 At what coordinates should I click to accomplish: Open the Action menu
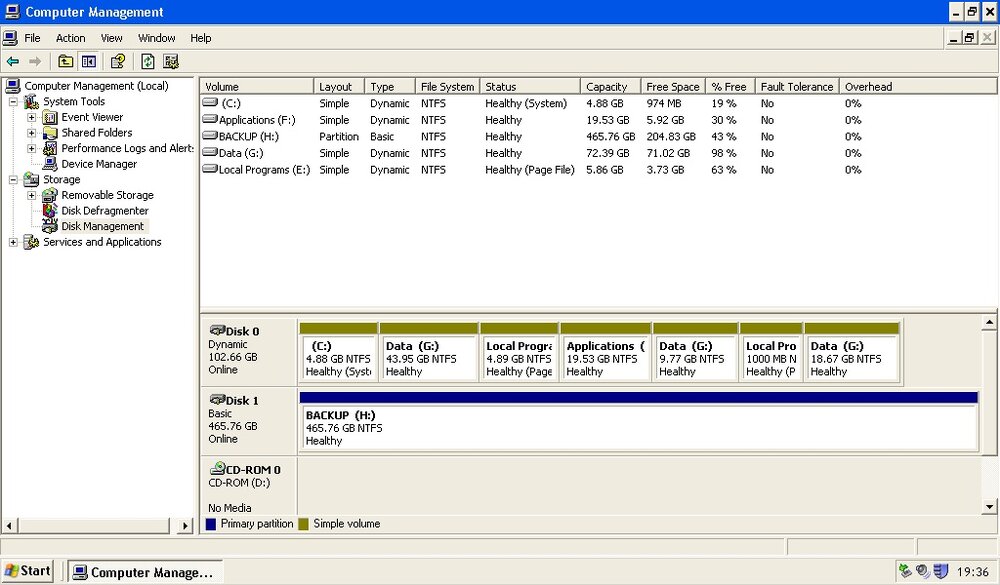70,38
